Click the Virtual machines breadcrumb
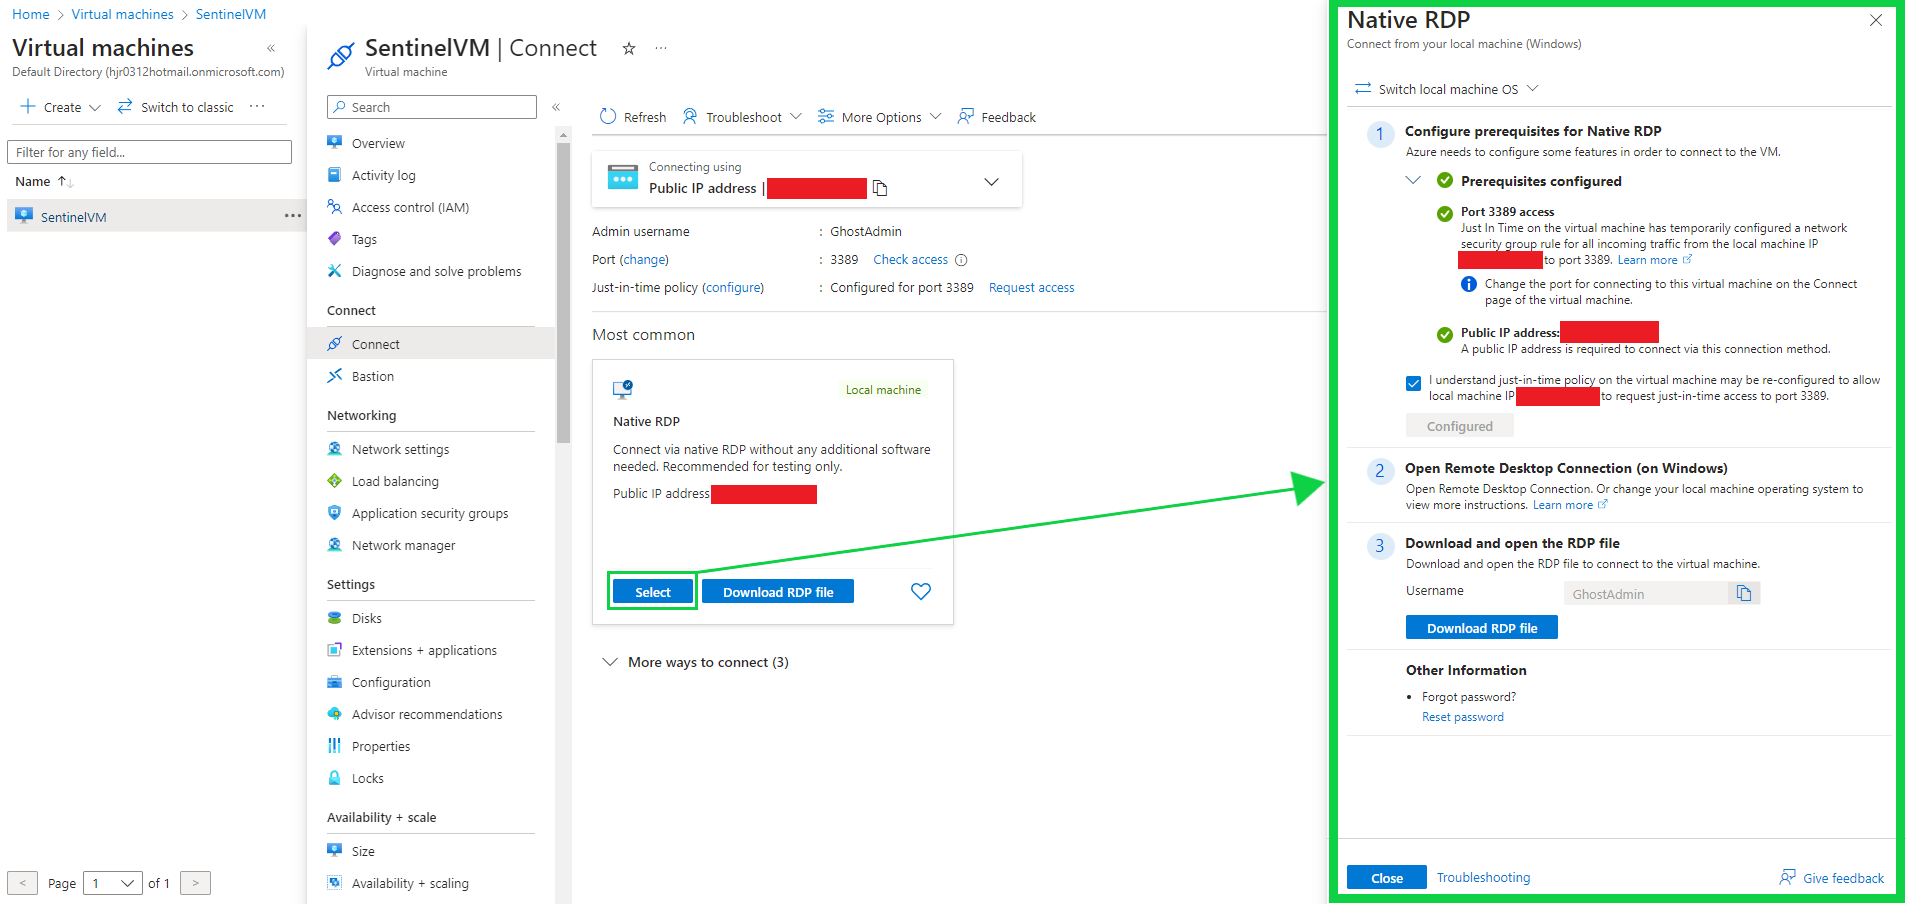The height and width of the screenshot is (904, 1906). point(122,14)
